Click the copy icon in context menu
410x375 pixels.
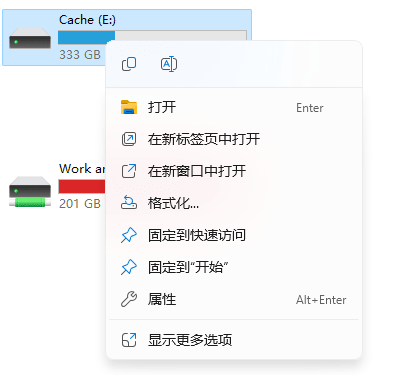[x=129, y=64]
